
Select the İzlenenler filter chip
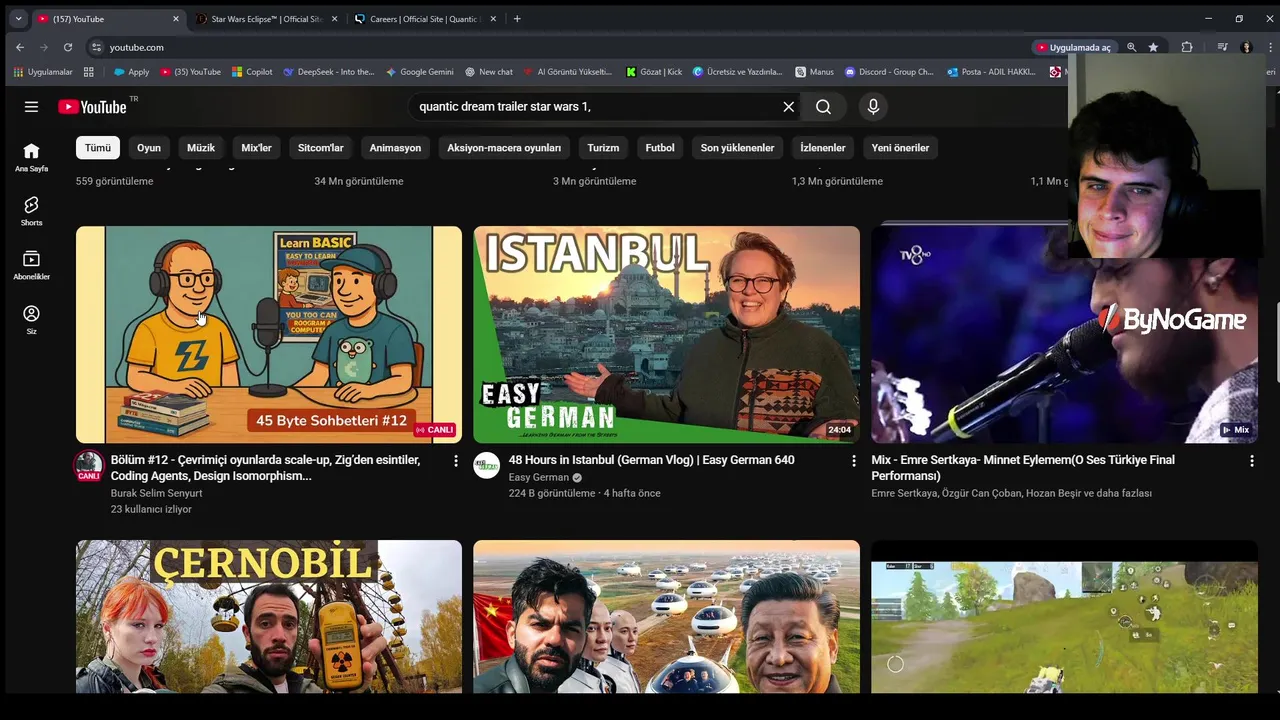pos(823,148)
